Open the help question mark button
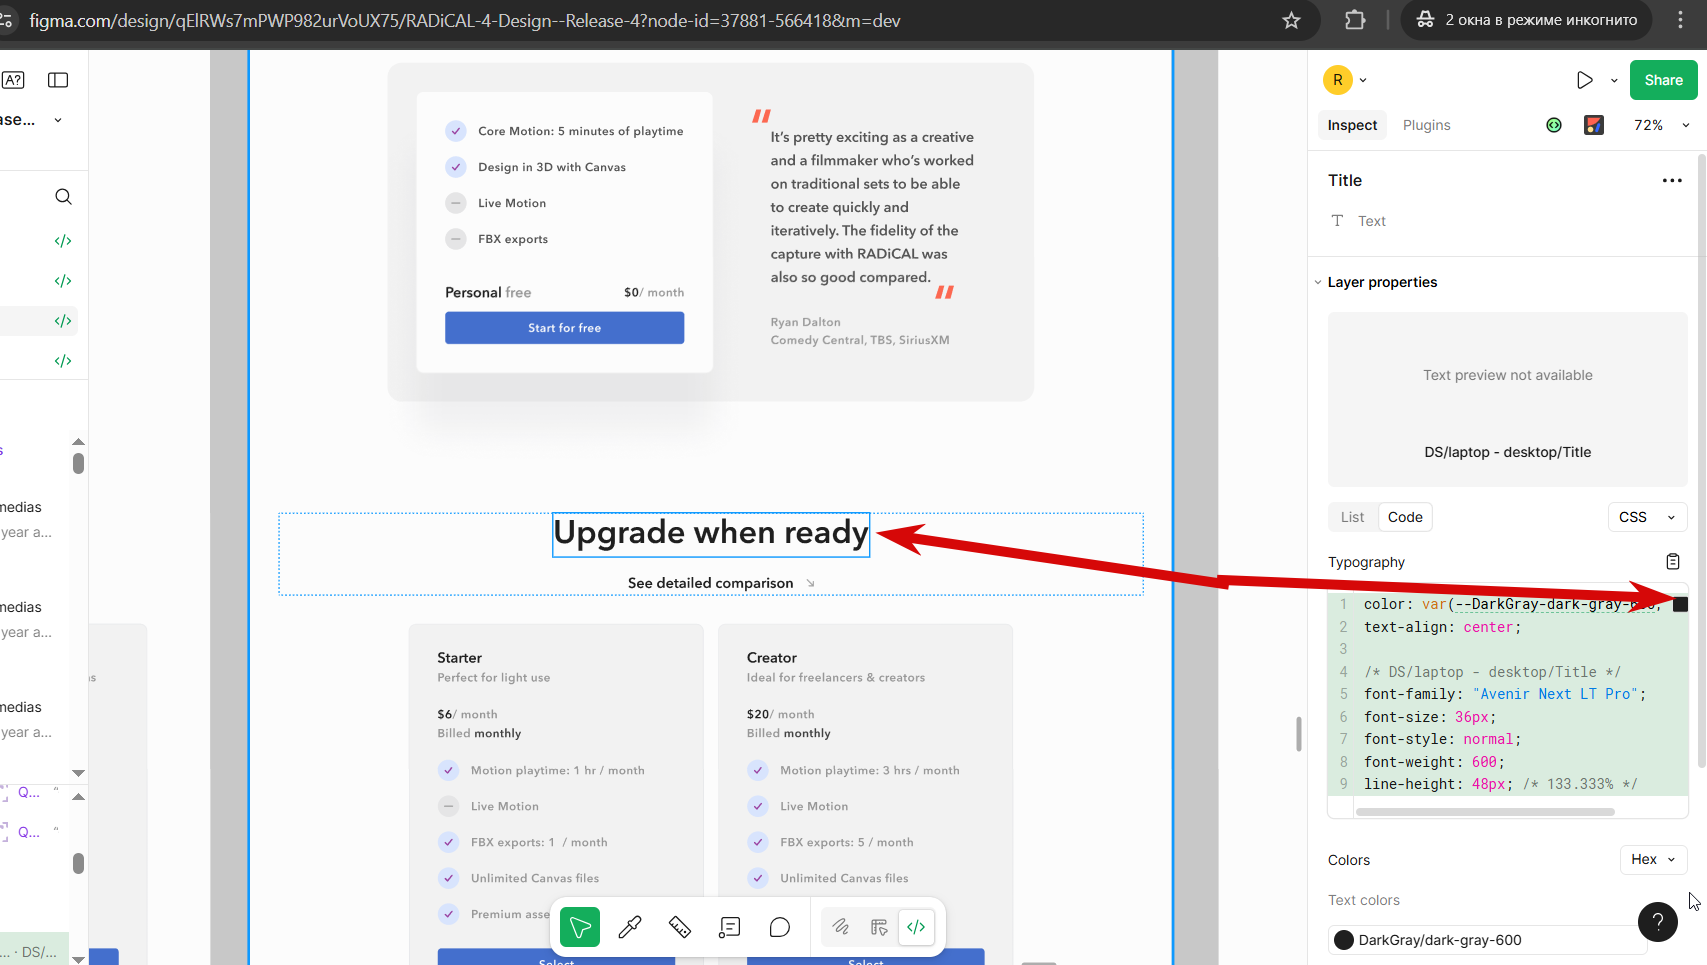 (1657, 922)
